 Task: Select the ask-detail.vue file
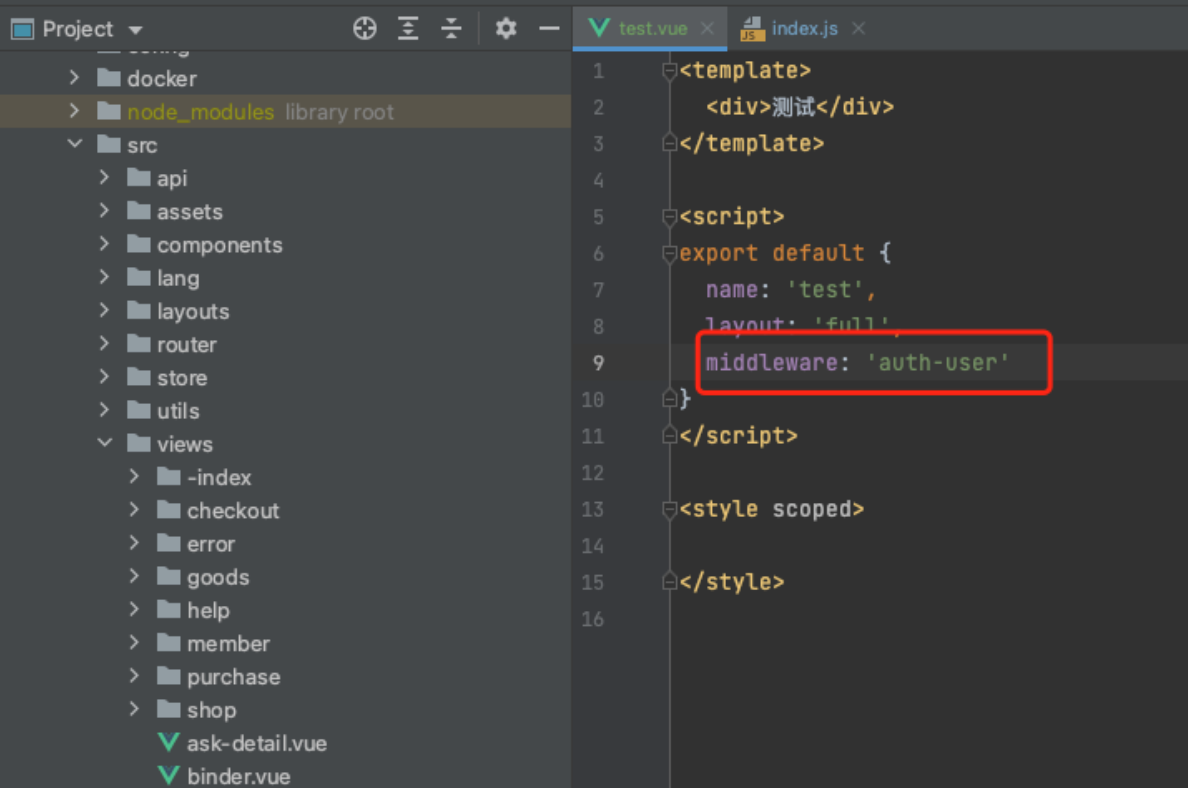coord(257,743)
